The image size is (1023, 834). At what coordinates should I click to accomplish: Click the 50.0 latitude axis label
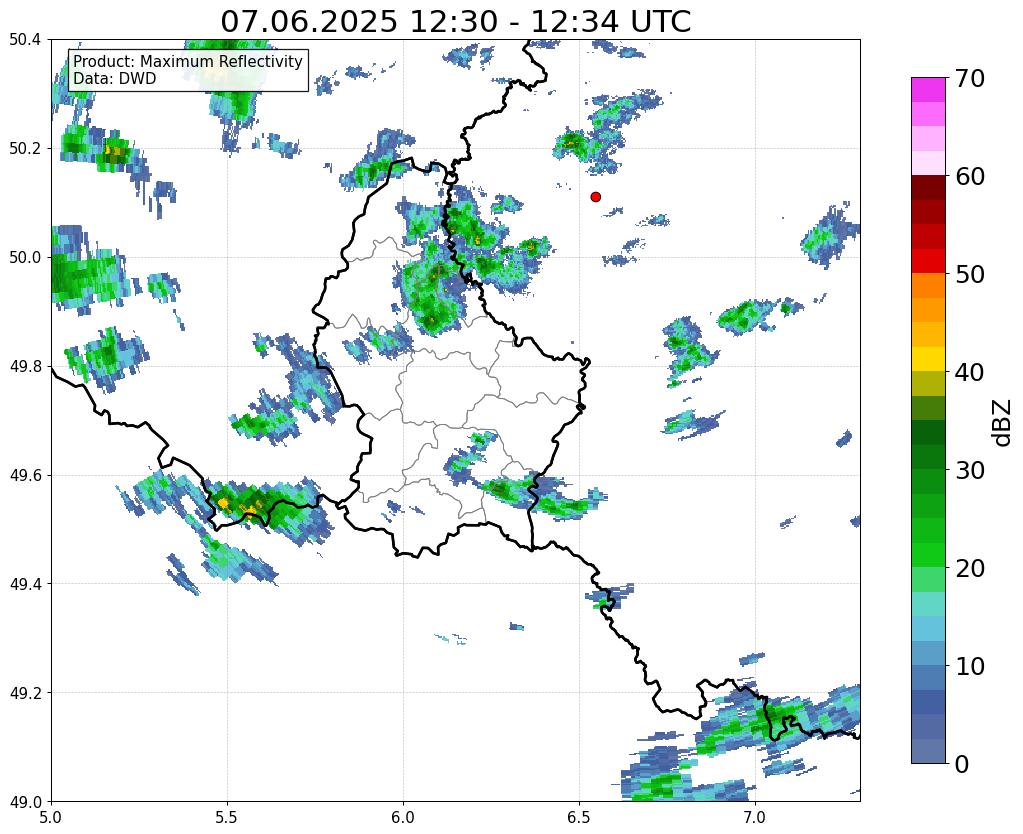pyautogui.click(x=25, y=257)
